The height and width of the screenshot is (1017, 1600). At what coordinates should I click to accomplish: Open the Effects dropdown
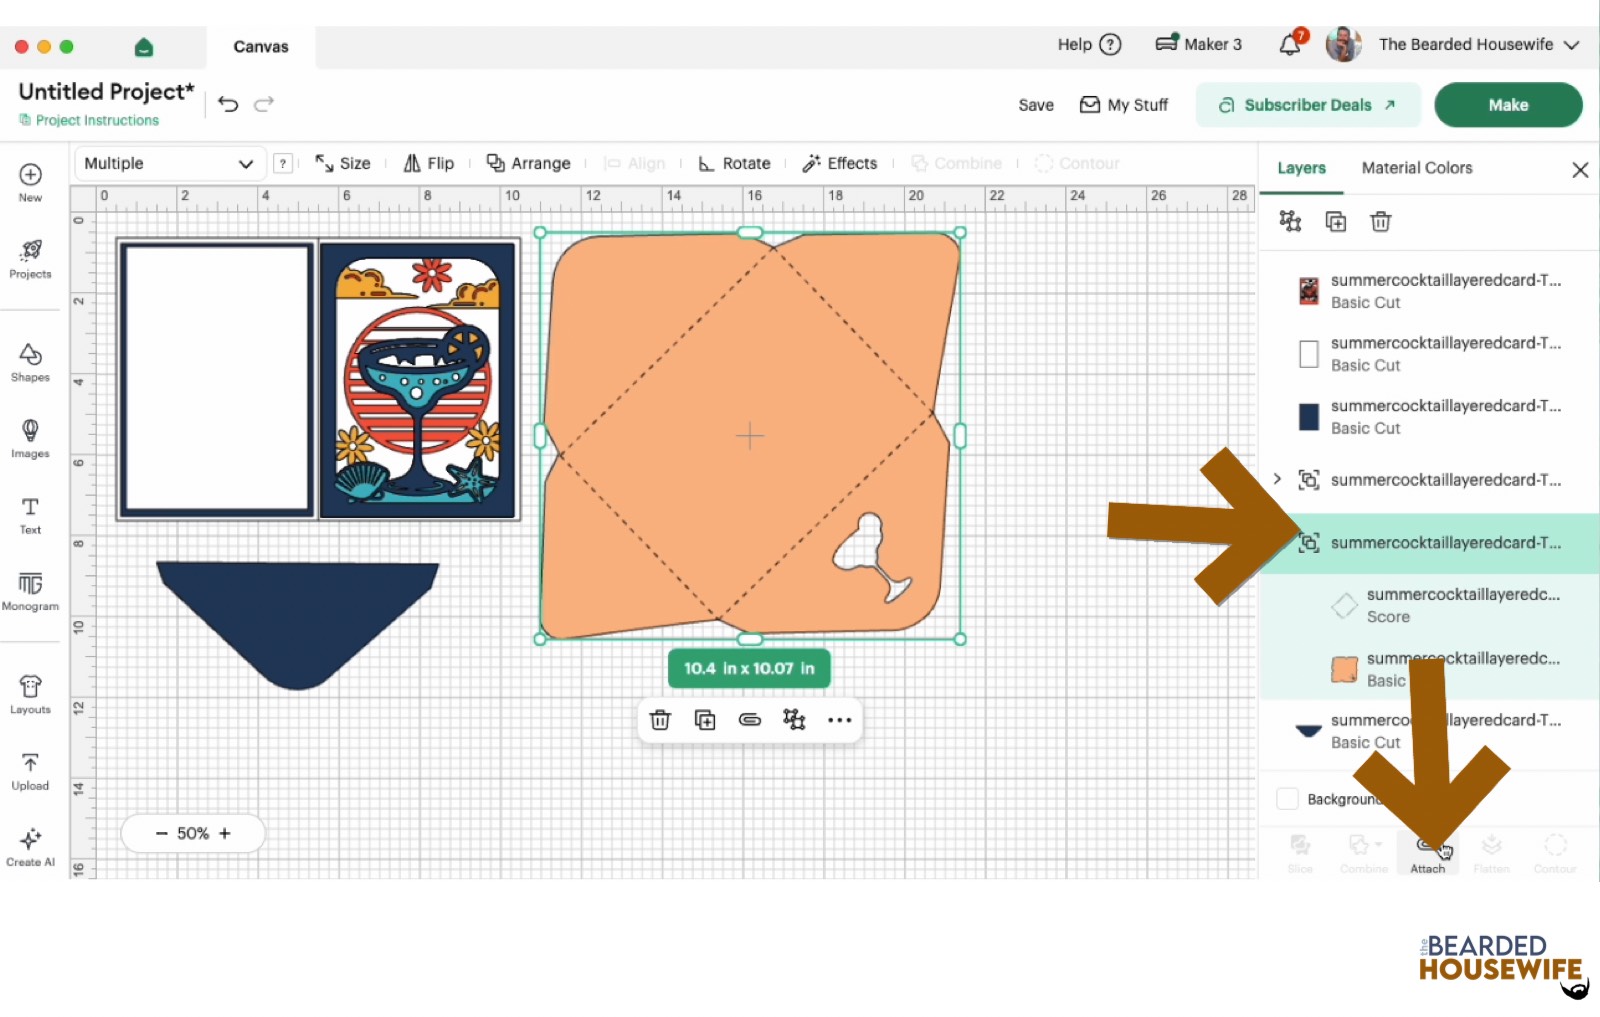point(840,163)
